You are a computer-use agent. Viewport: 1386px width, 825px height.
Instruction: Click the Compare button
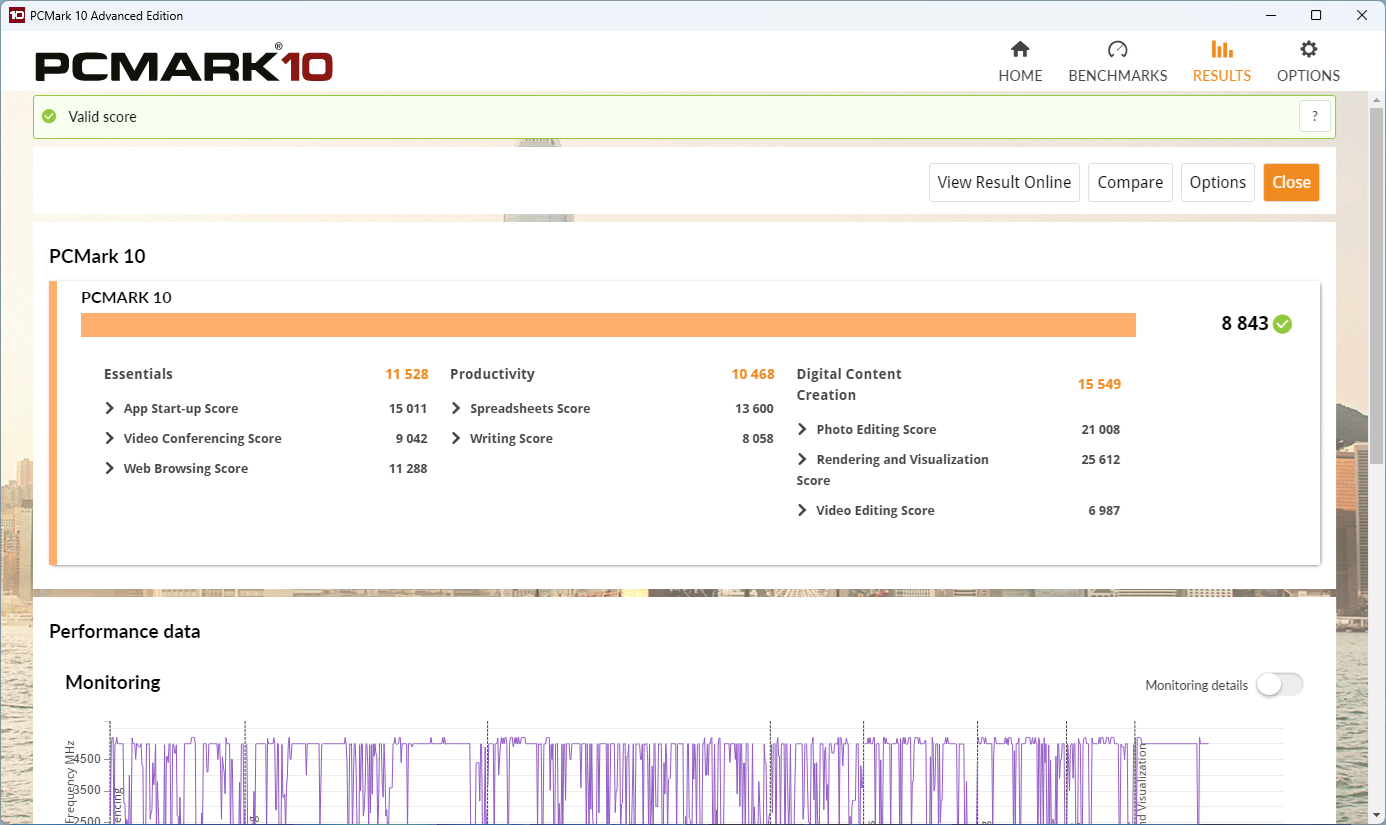[x=1130, y=182]
